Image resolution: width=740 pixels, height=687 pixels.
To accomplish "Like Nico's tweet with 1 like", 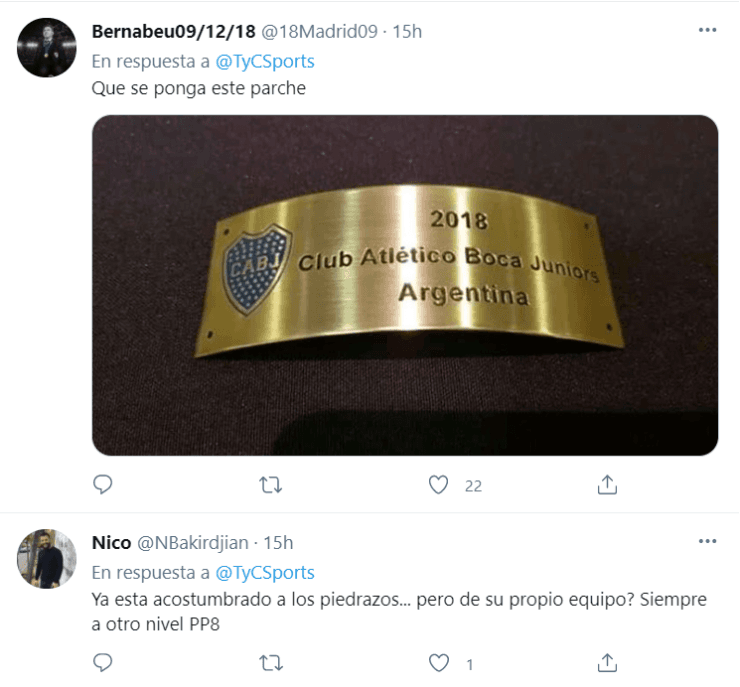I will tap(438, 663).
